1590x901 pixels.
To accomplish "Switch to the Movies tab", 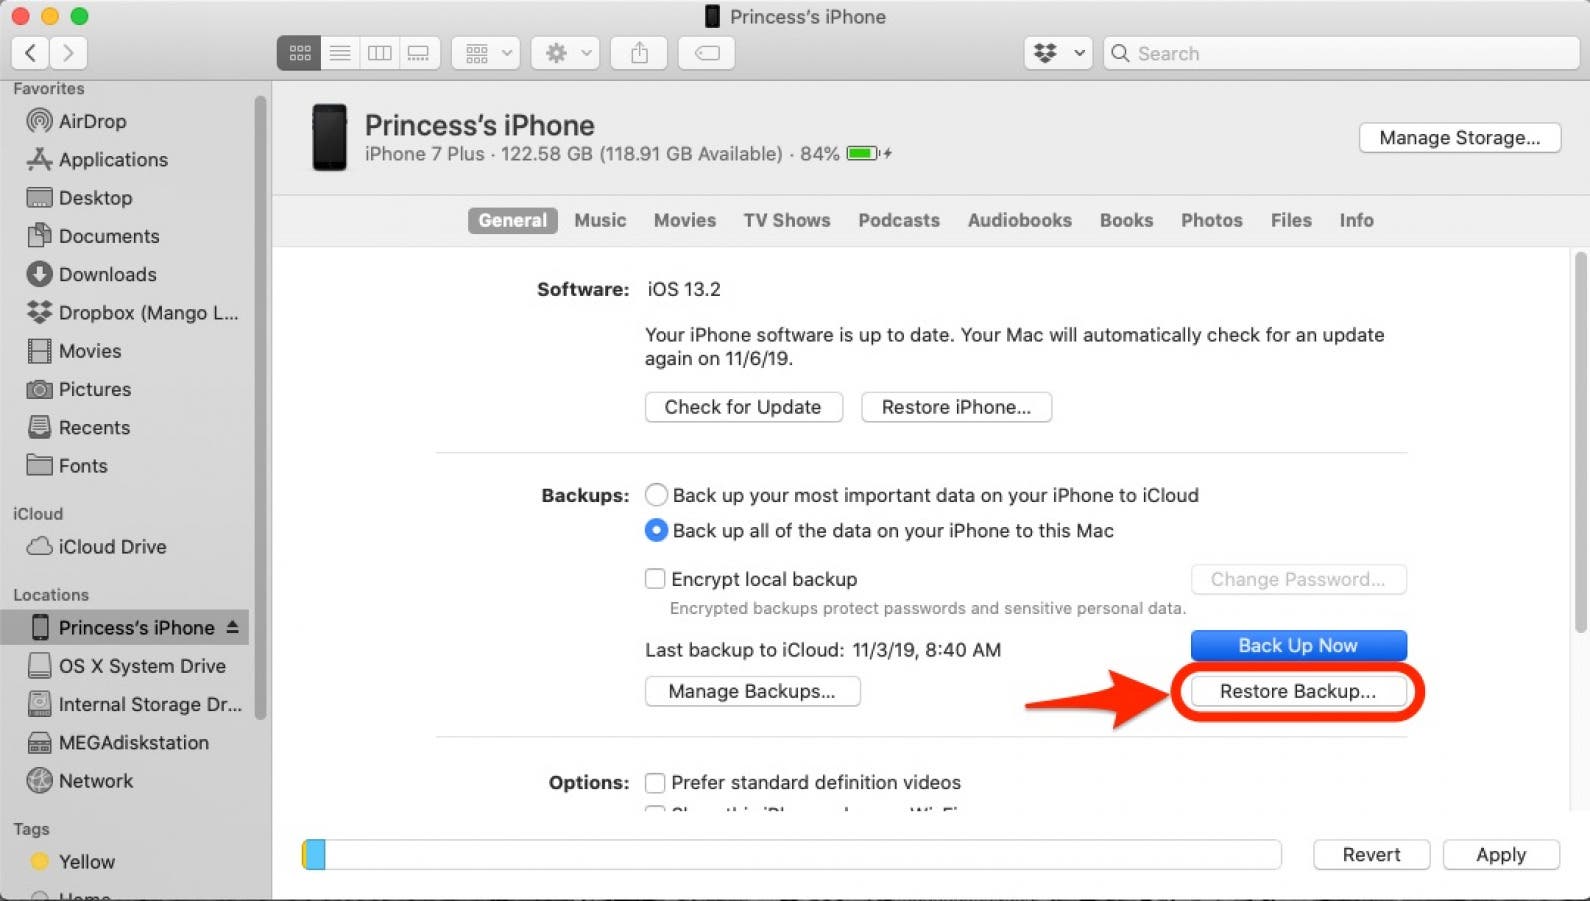I will pos(685,221).
